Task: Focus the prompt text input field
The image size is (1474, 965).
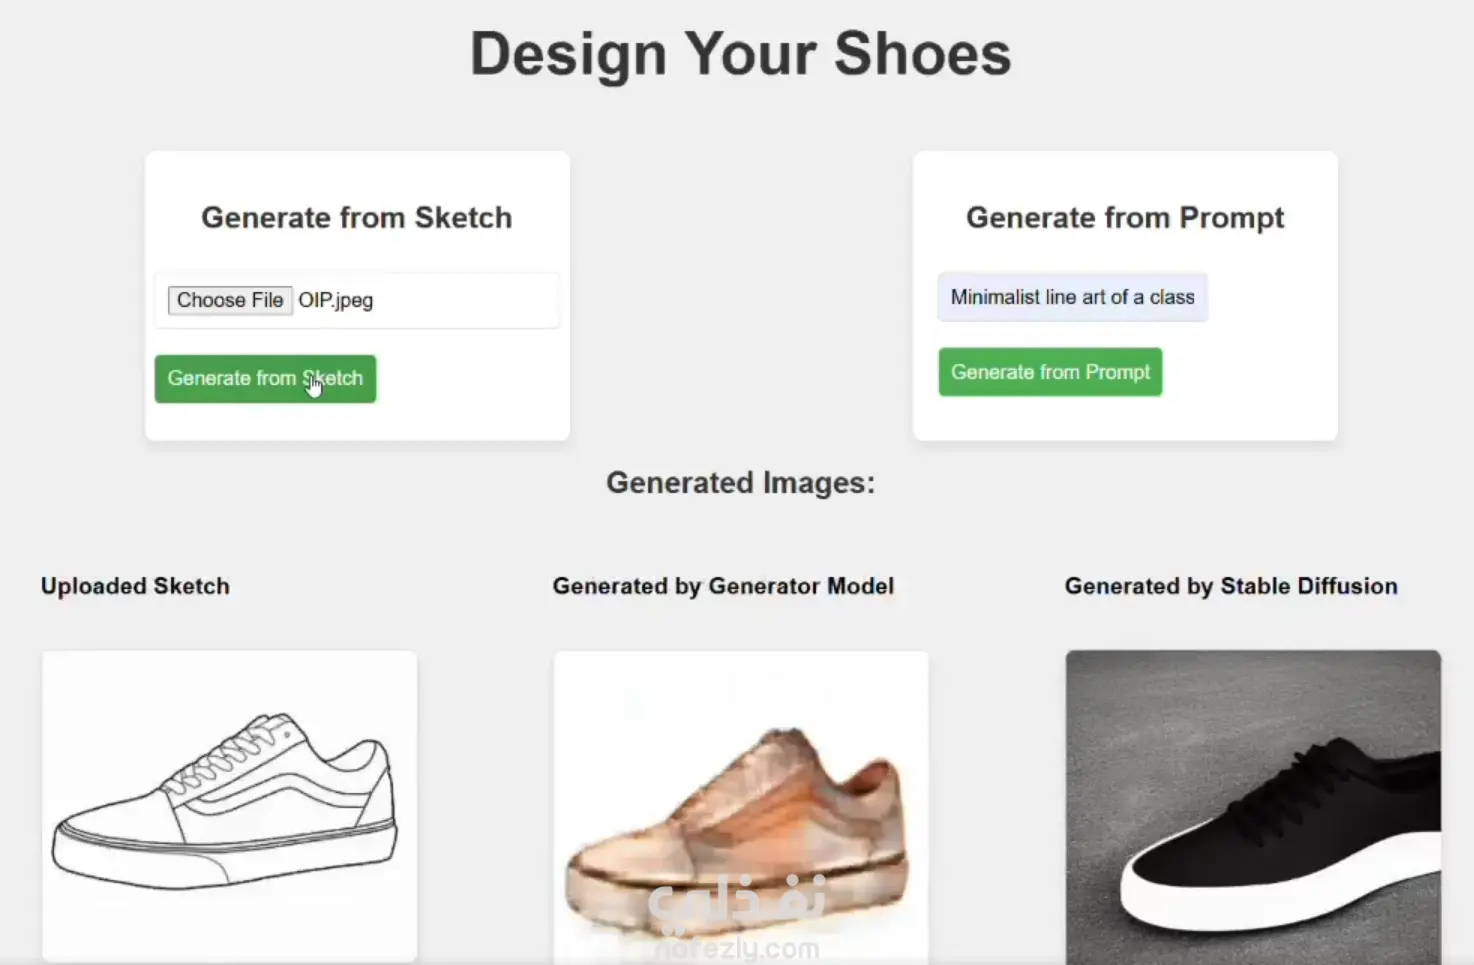Action: 1072,297
